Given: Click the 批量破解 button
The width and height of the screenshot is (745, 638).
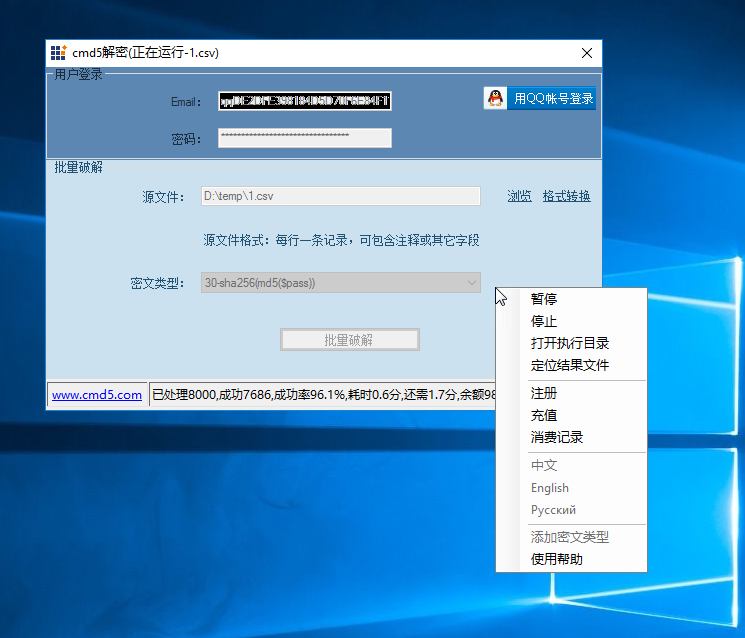Looking at the screenshot, I should 350,340.
